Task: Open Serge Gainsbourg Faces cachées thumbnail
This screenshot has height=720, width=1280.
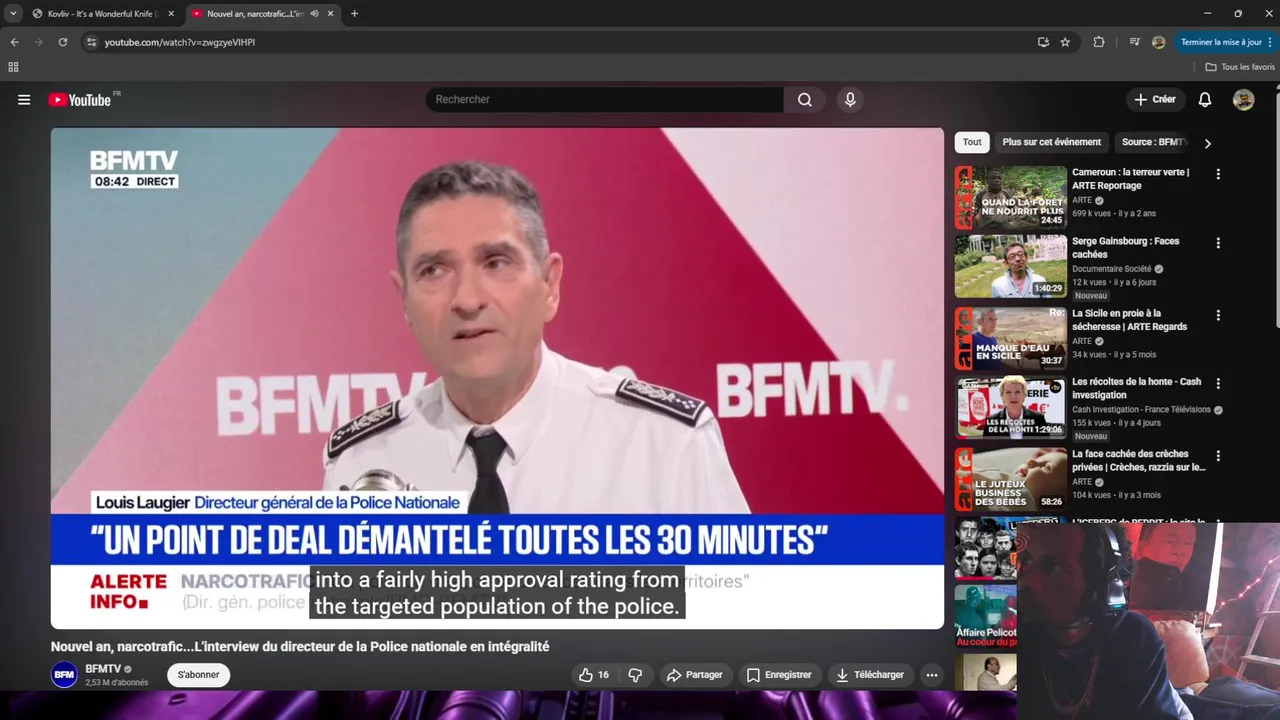Action: coord(1010,266)
